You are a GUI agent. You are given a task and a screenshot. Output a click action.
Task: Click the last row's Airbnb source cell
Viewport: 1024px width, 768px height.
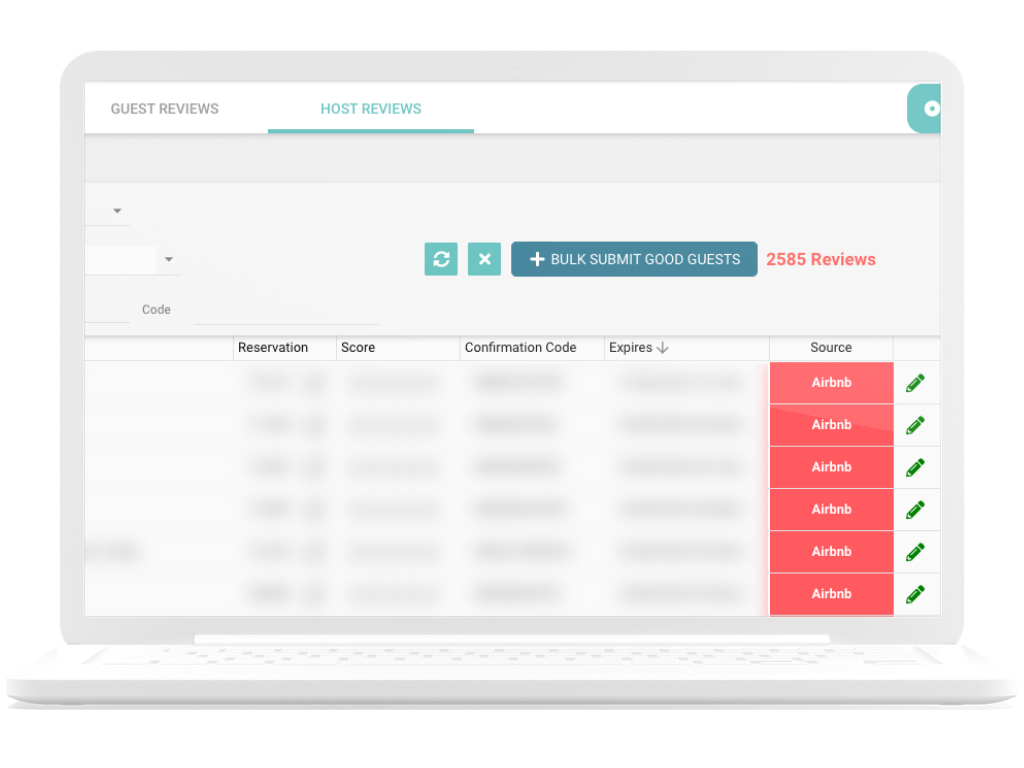click(831, 594)
